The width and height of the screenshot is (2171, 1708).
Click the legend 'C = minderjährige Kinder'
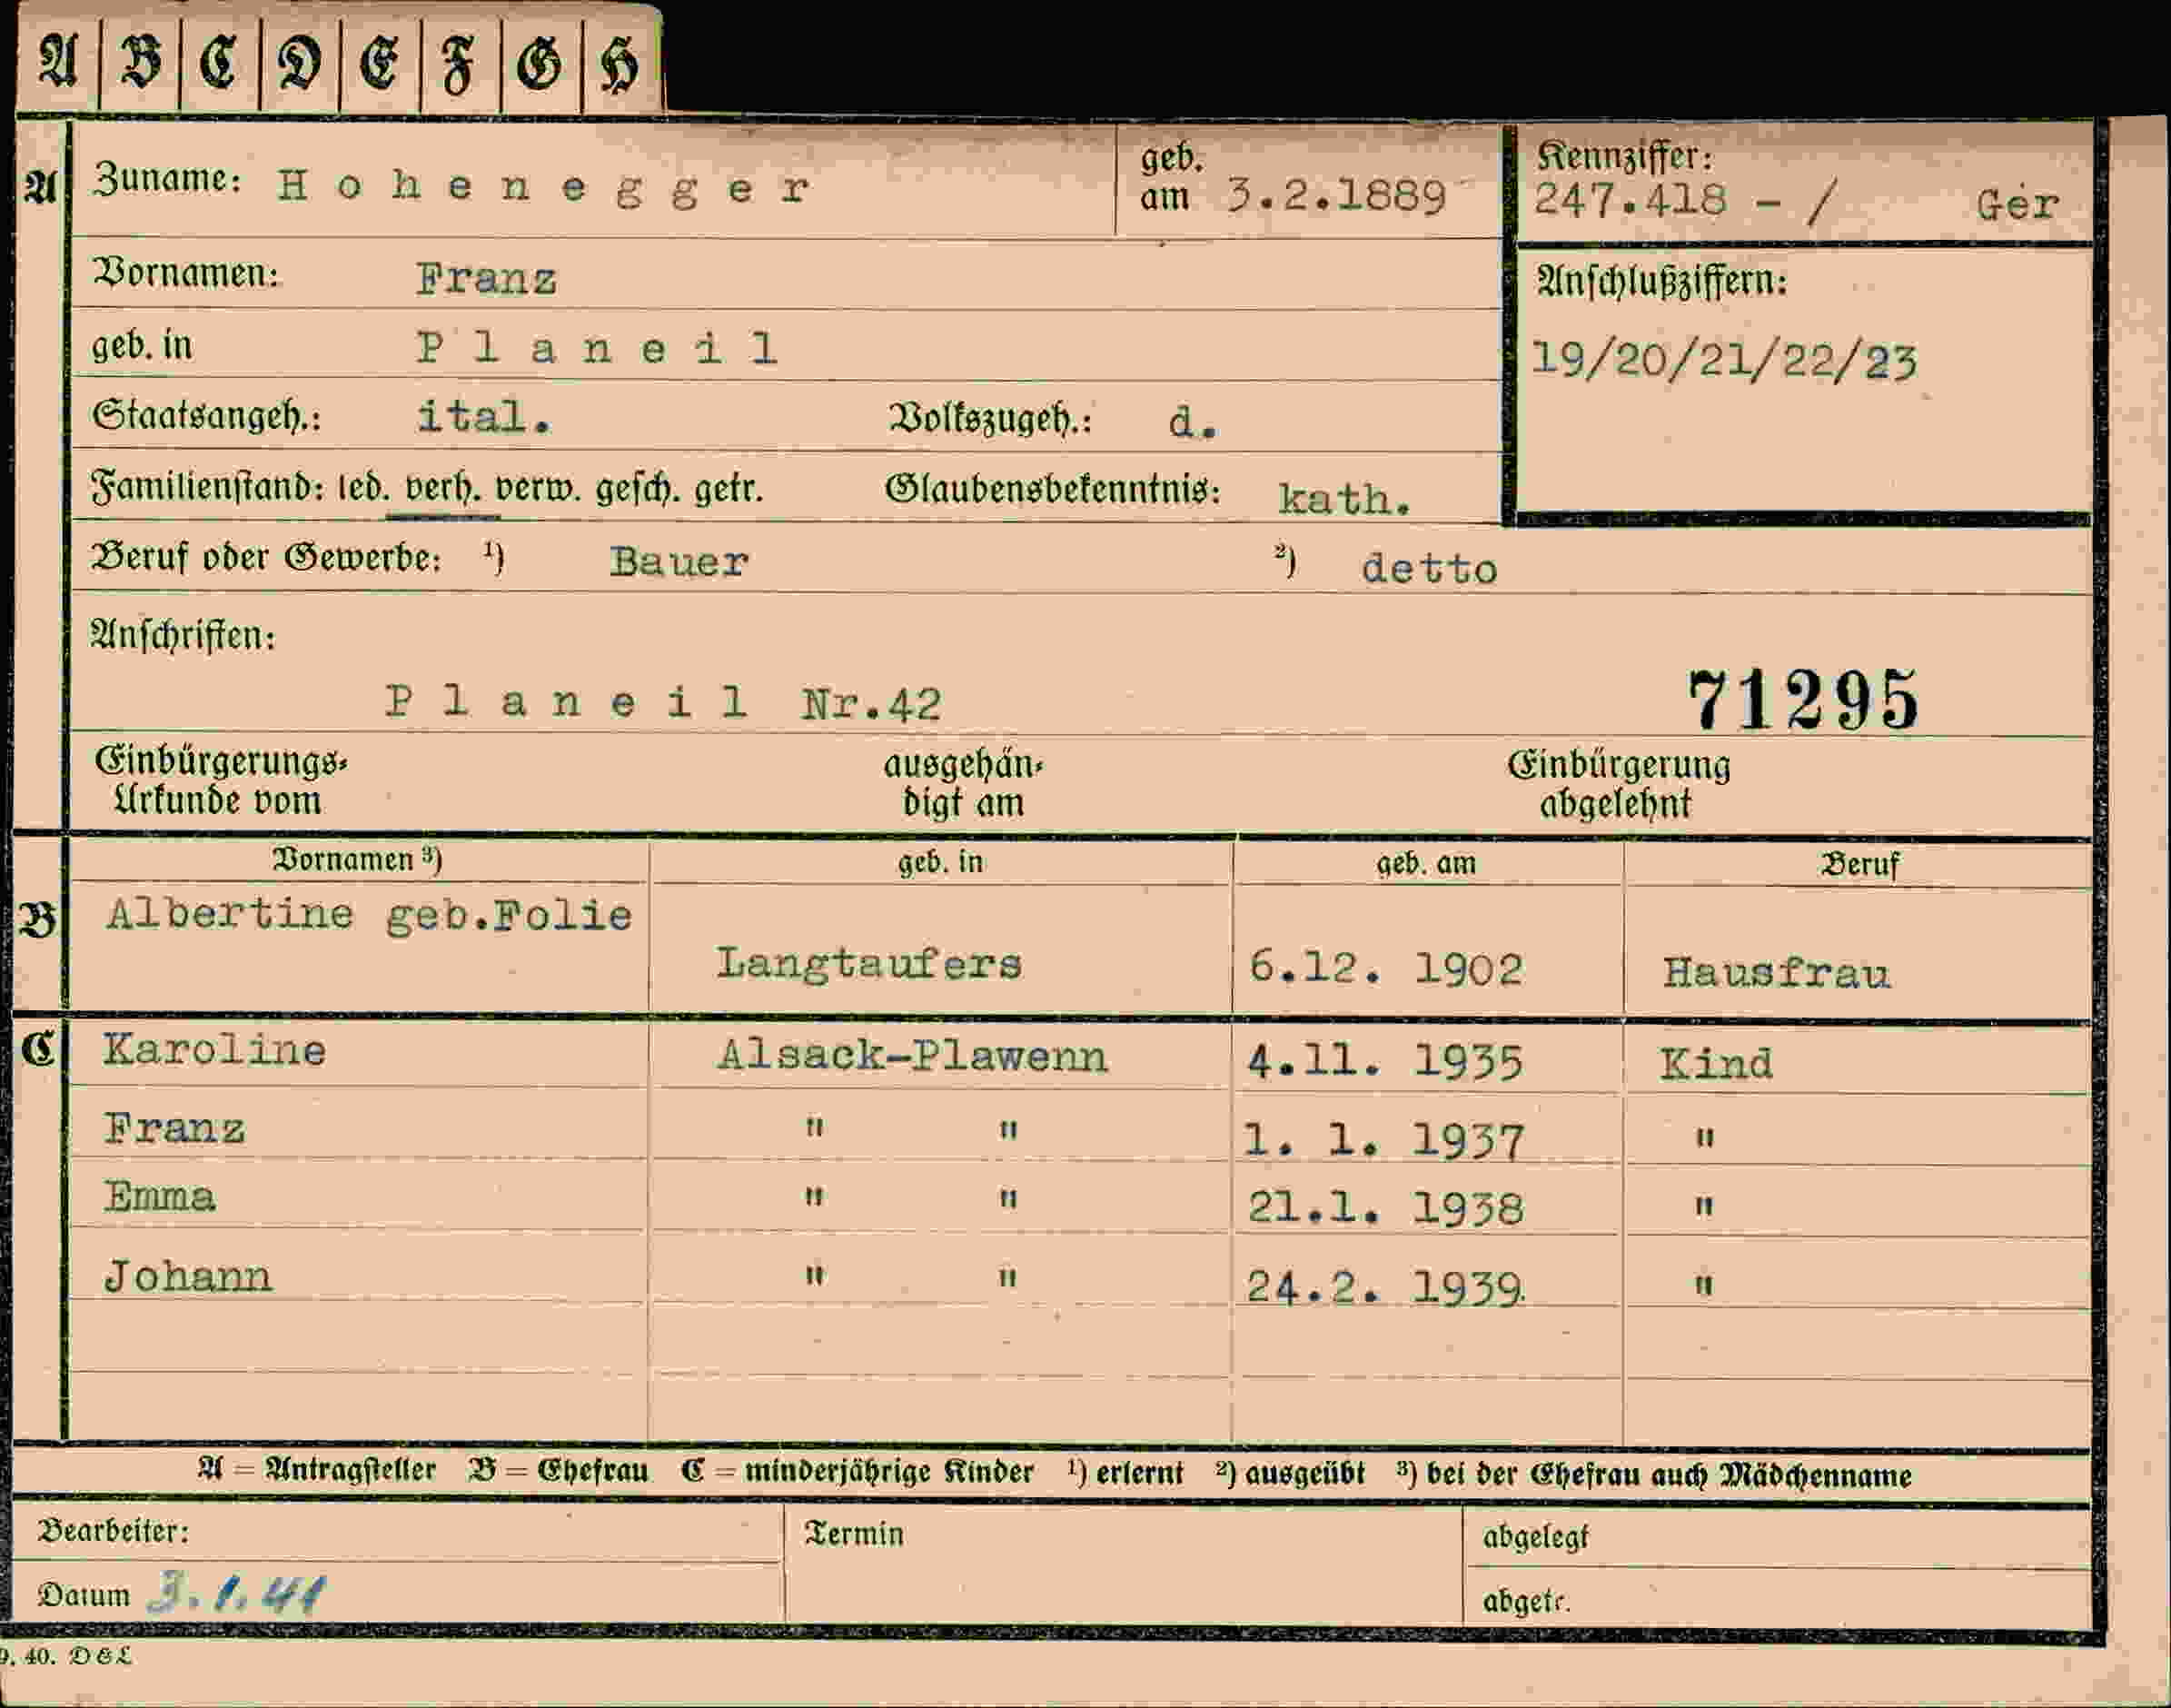tap(857, 1472)
